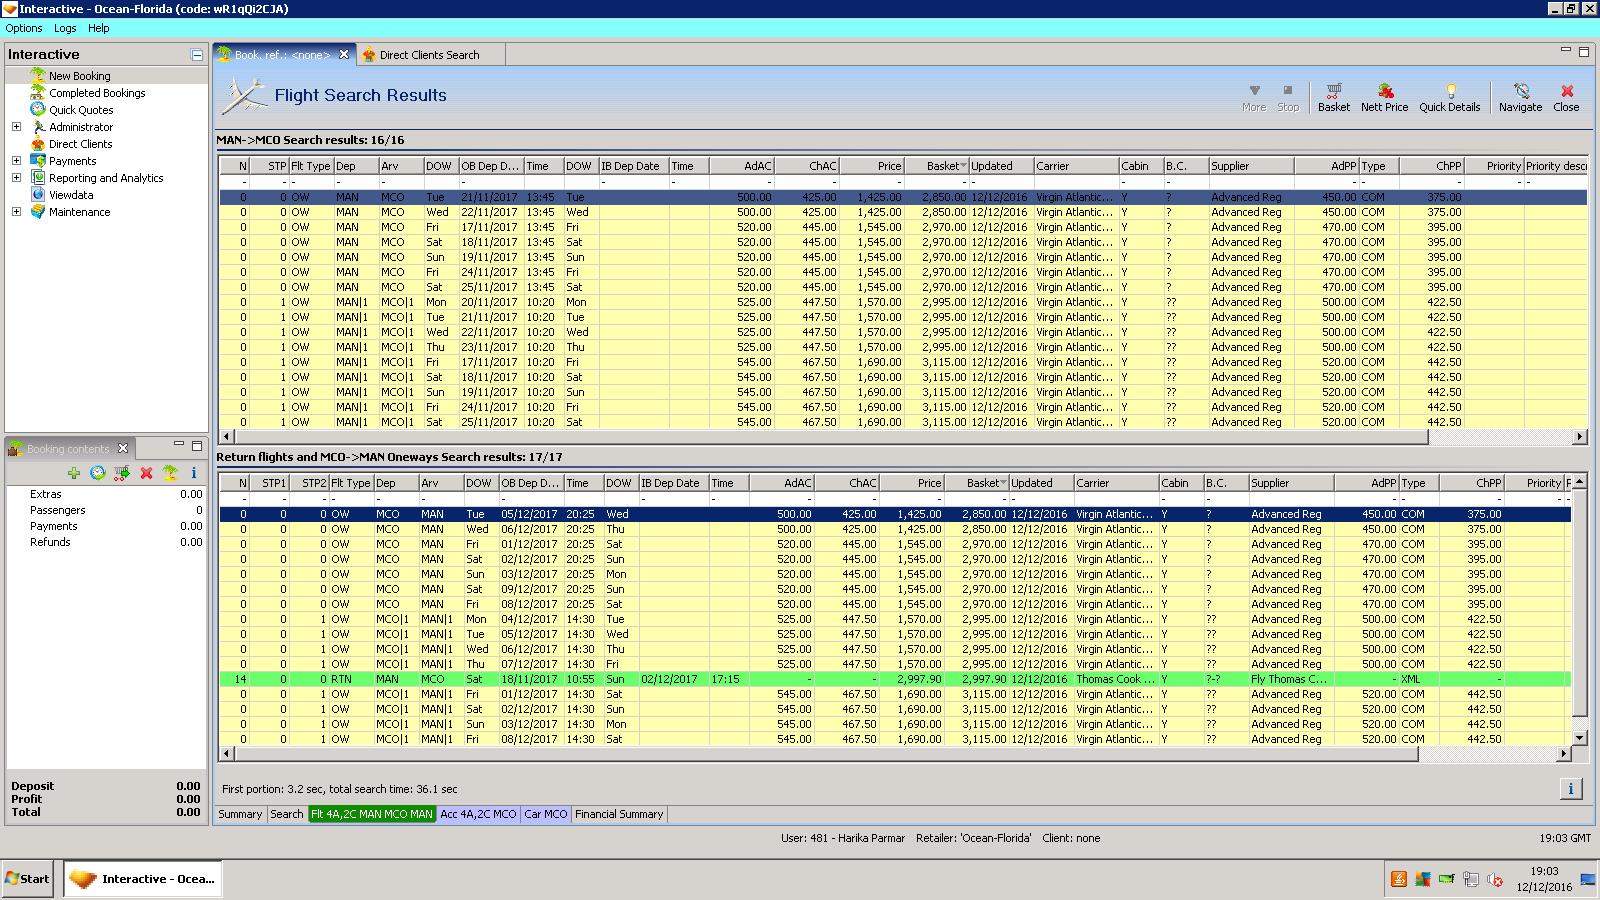
Task: Expand Reporting and Analytics node
Action: [16, 178]
